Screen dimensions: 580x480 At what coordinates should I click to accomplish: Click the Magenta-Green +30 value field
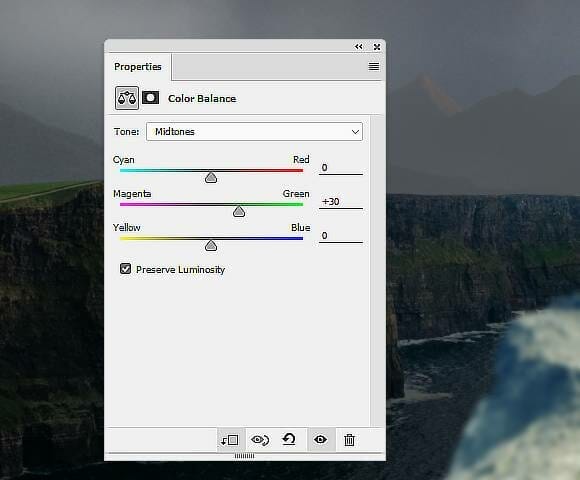(x=341, y=202)
